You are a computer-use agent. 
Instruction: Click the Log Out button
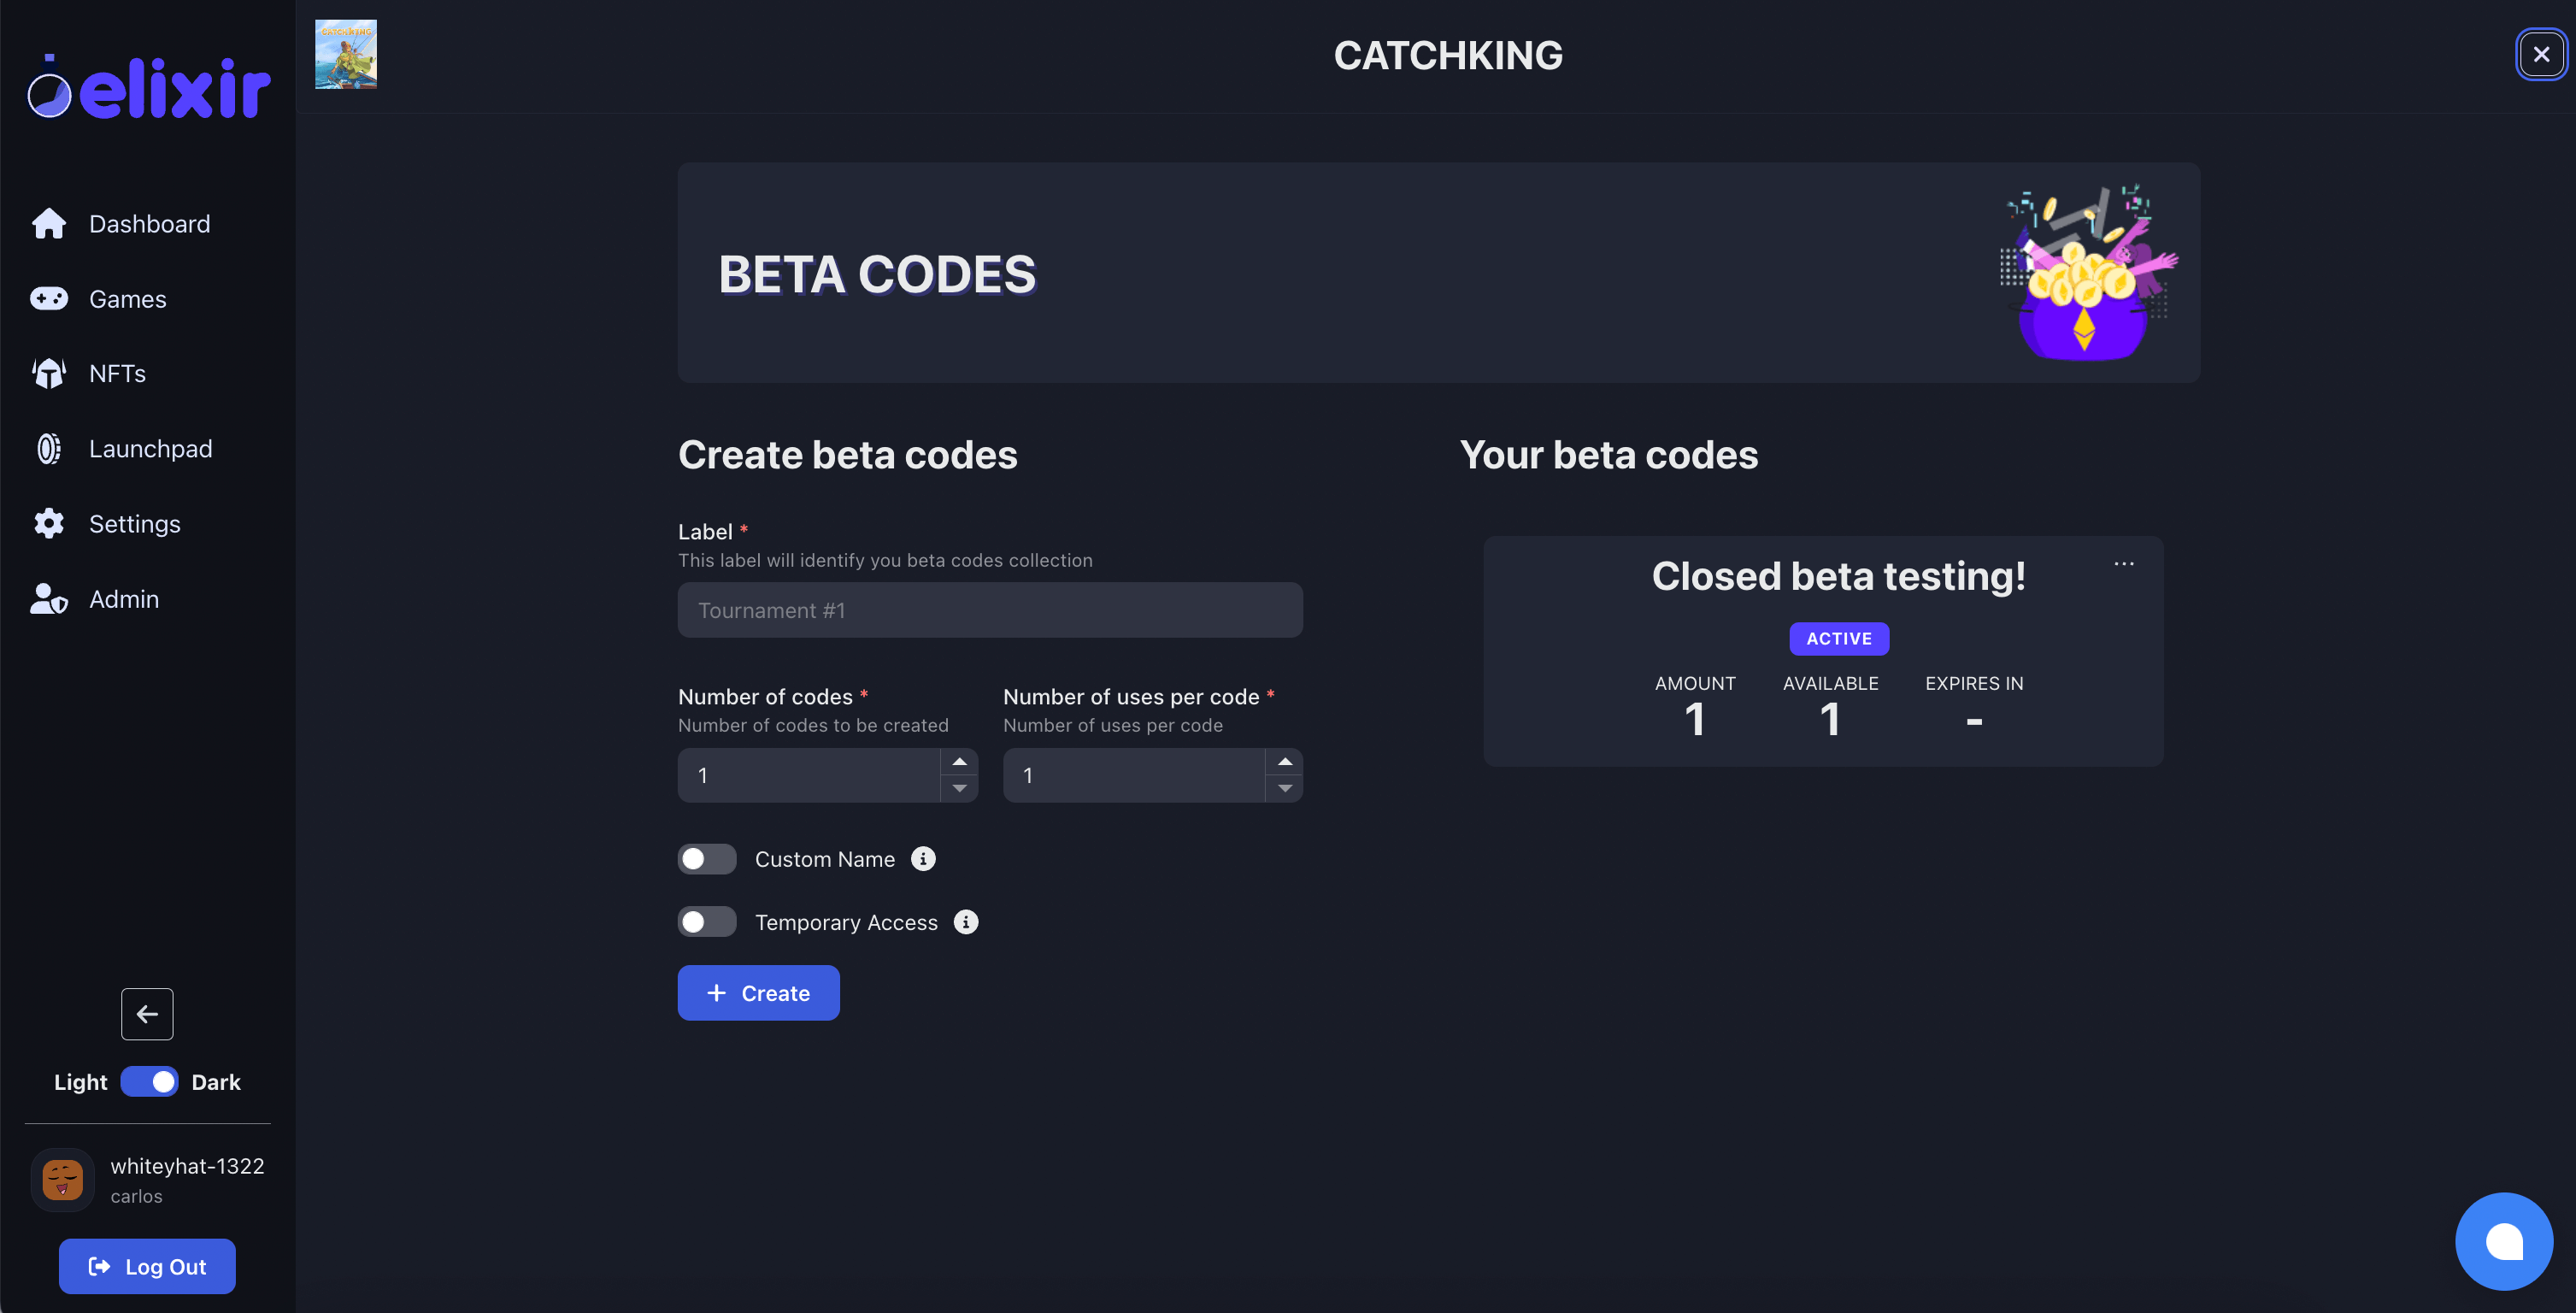pos(147,1267)
